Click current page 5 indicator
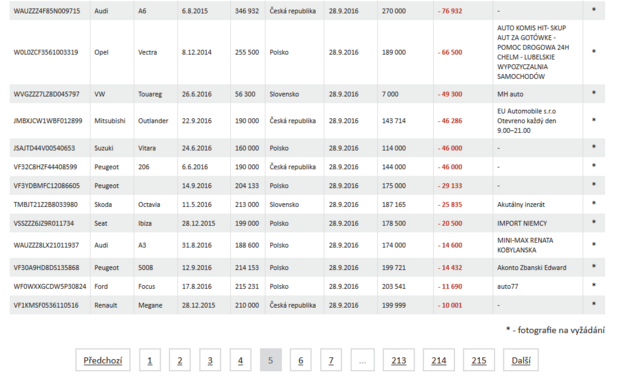630x378 pixels. point(270,360)
